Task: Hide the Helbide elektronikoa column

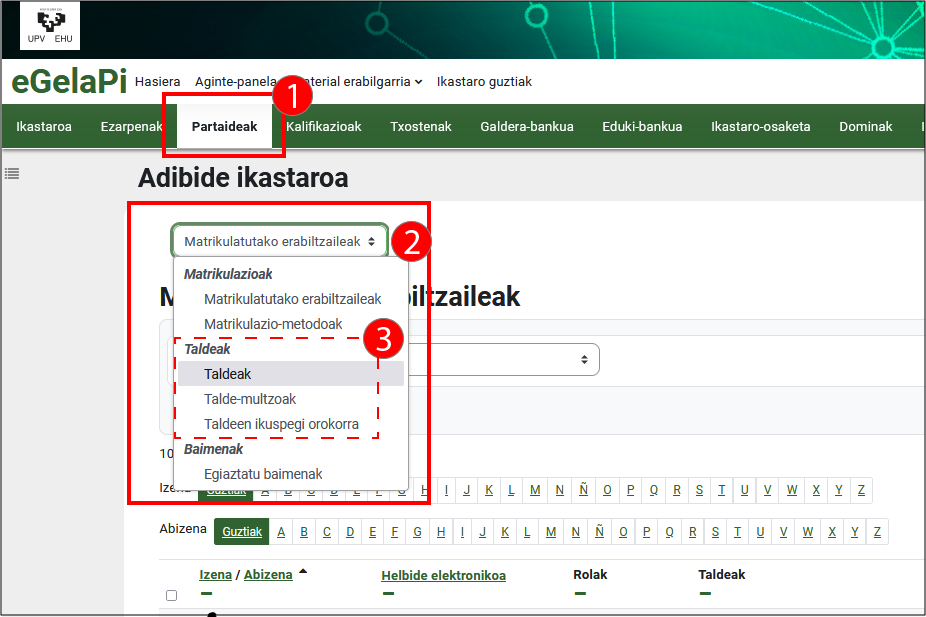Action: [387, 593]
